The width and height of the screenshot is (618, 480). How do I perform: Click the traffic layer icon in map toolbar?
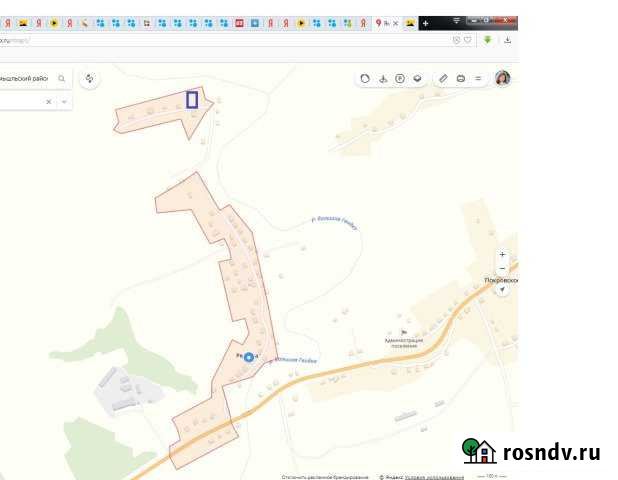[x=364, y=78]
